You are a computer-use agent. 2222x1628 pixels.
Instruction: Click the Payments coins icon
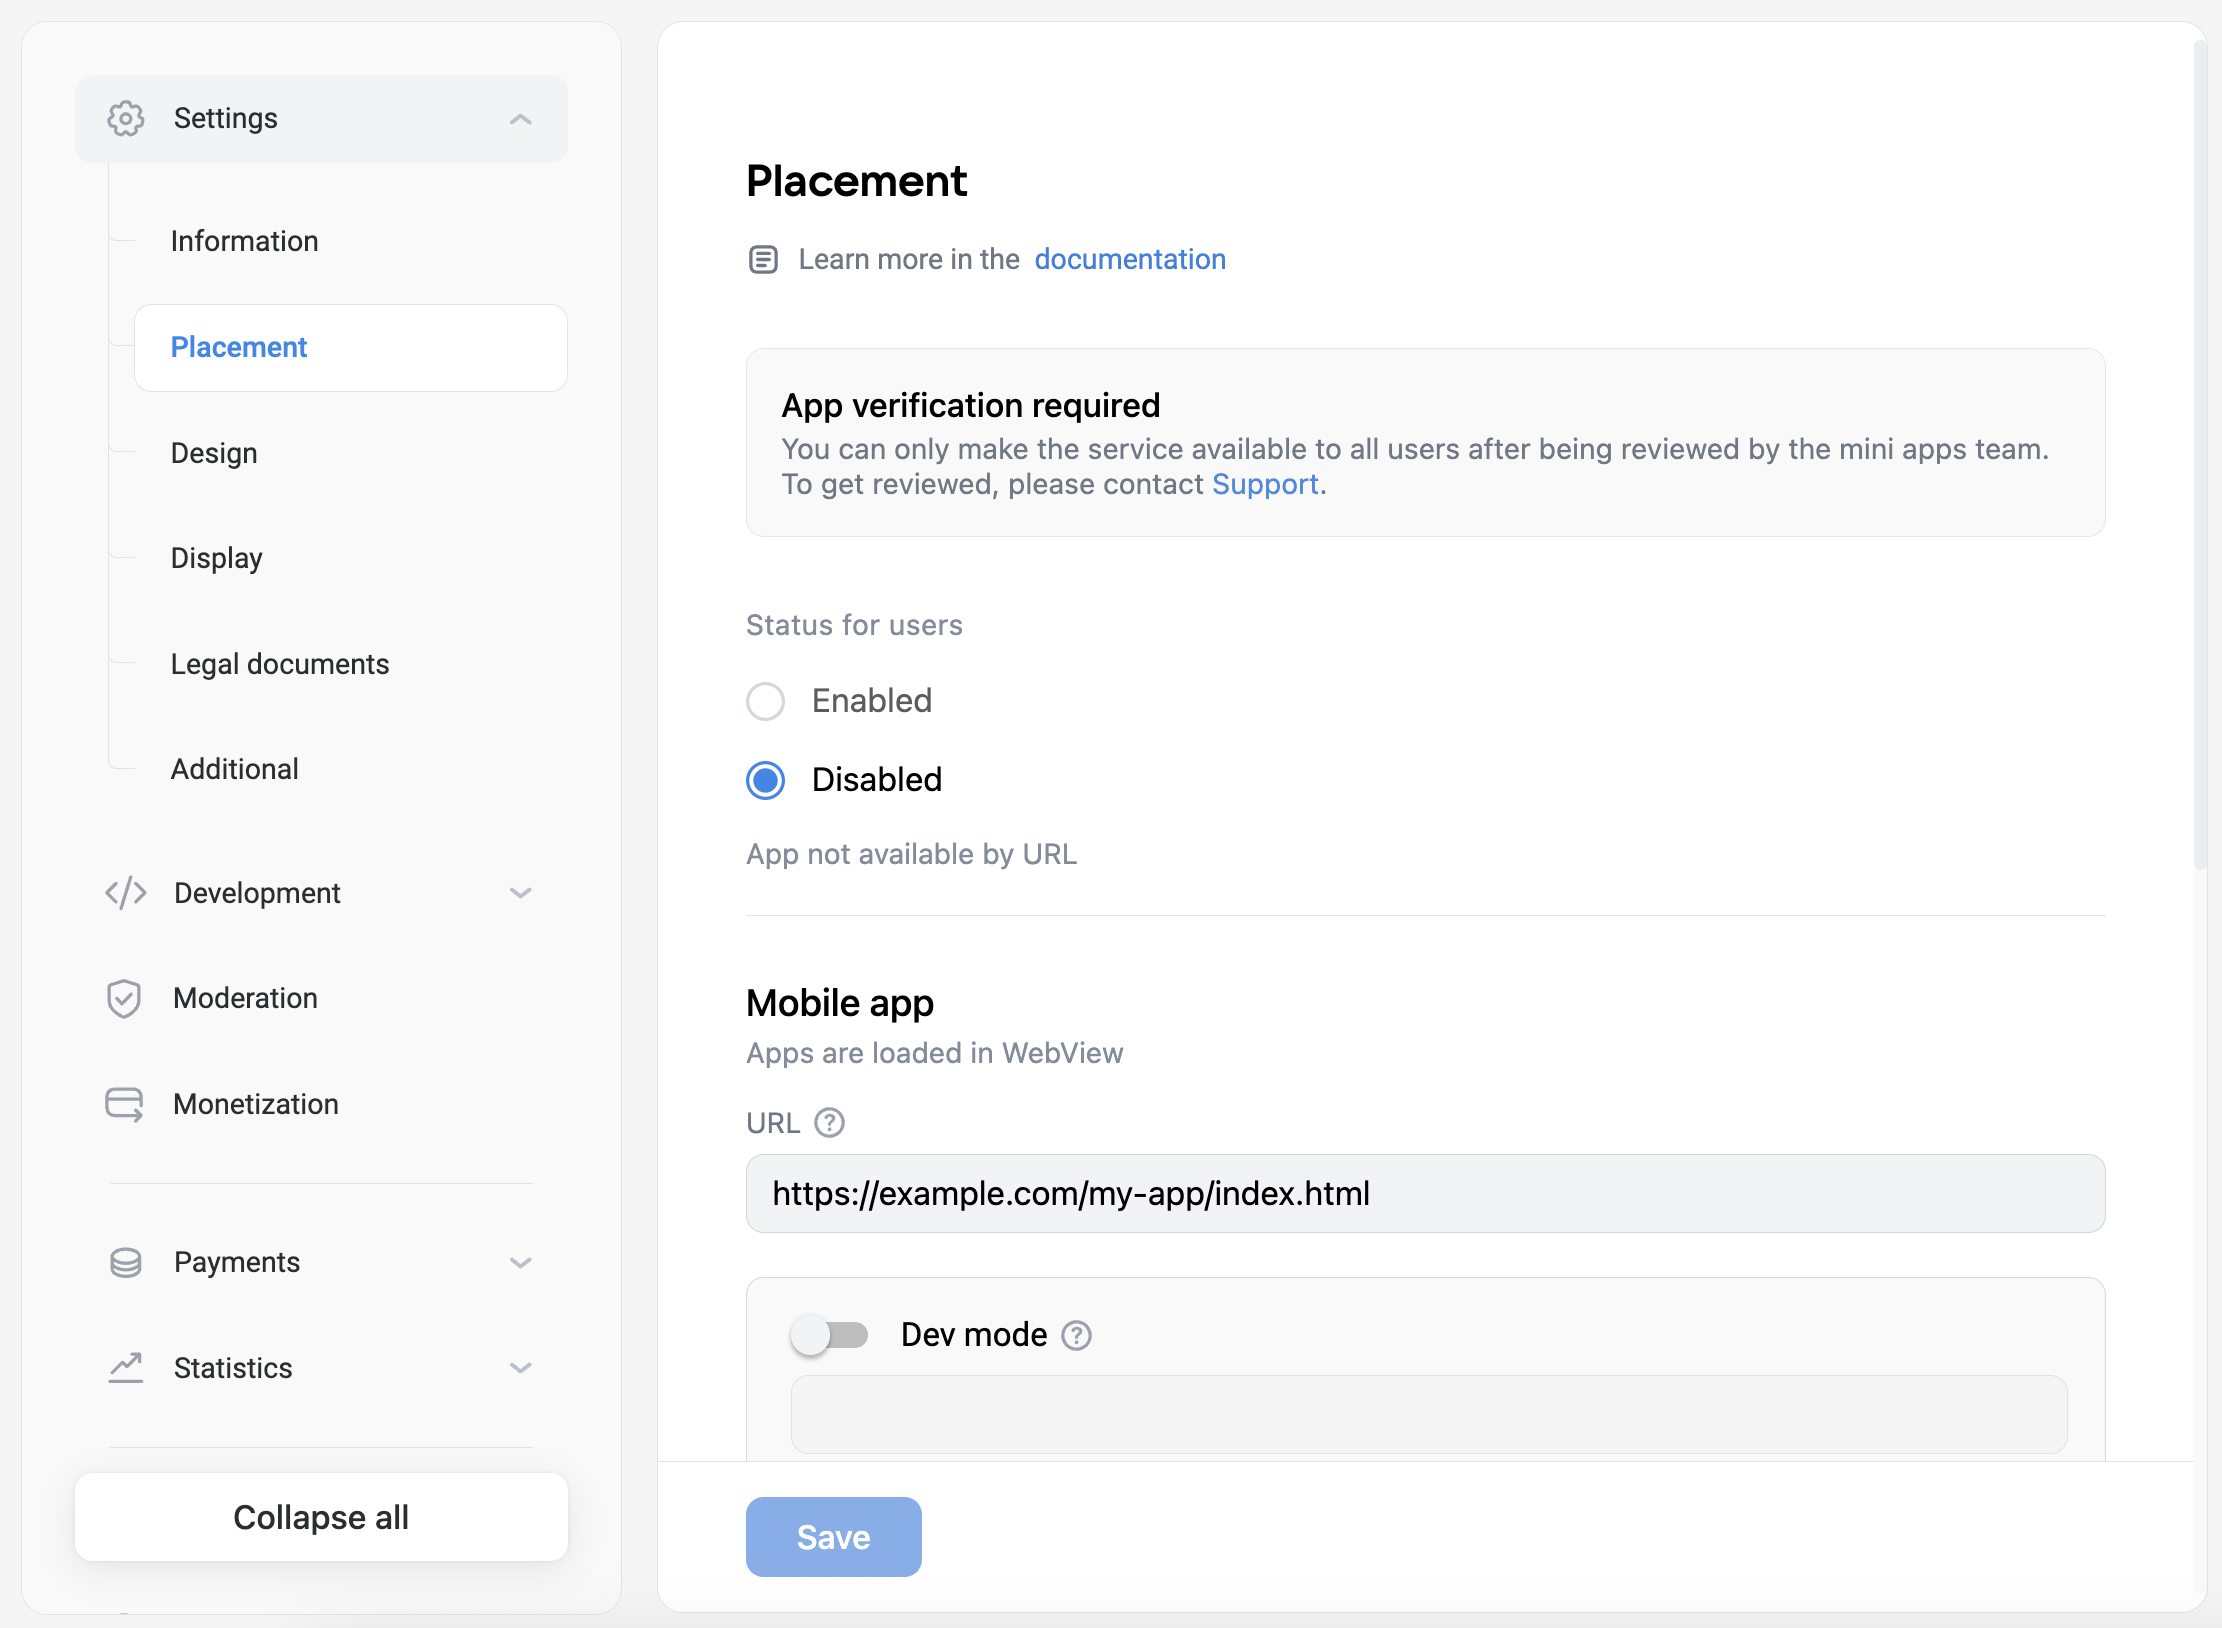pyautogui.click(x=126, y=1262)
